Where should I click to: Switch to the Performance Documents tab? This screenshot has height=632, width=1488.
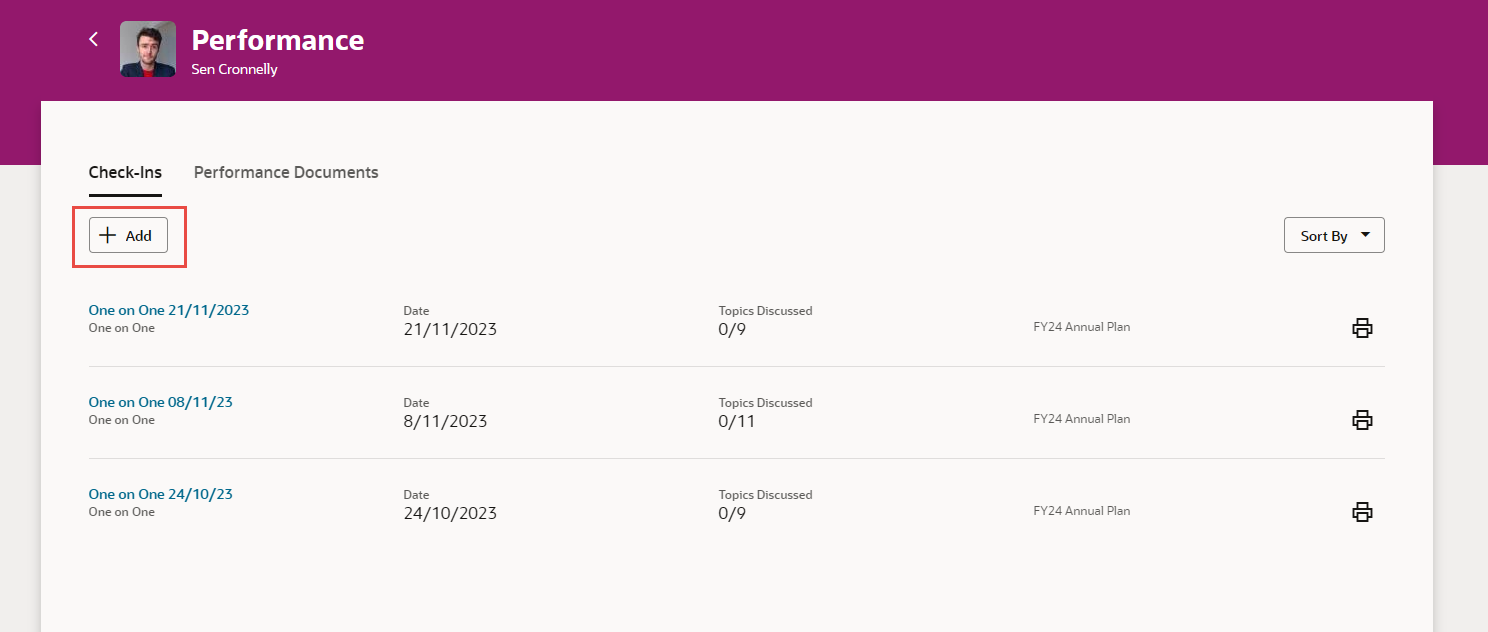[x=286, y=172]
